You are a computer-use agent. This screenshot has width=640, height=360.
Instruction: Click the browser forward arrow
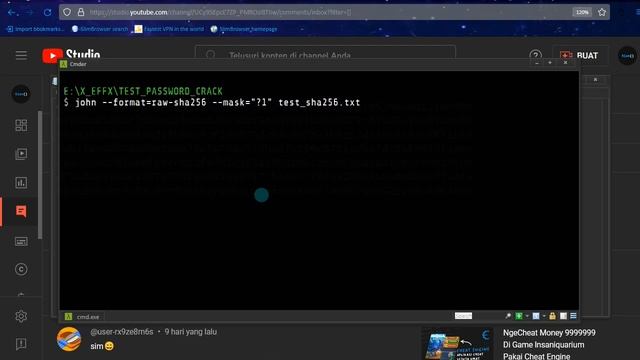[29, 12]
